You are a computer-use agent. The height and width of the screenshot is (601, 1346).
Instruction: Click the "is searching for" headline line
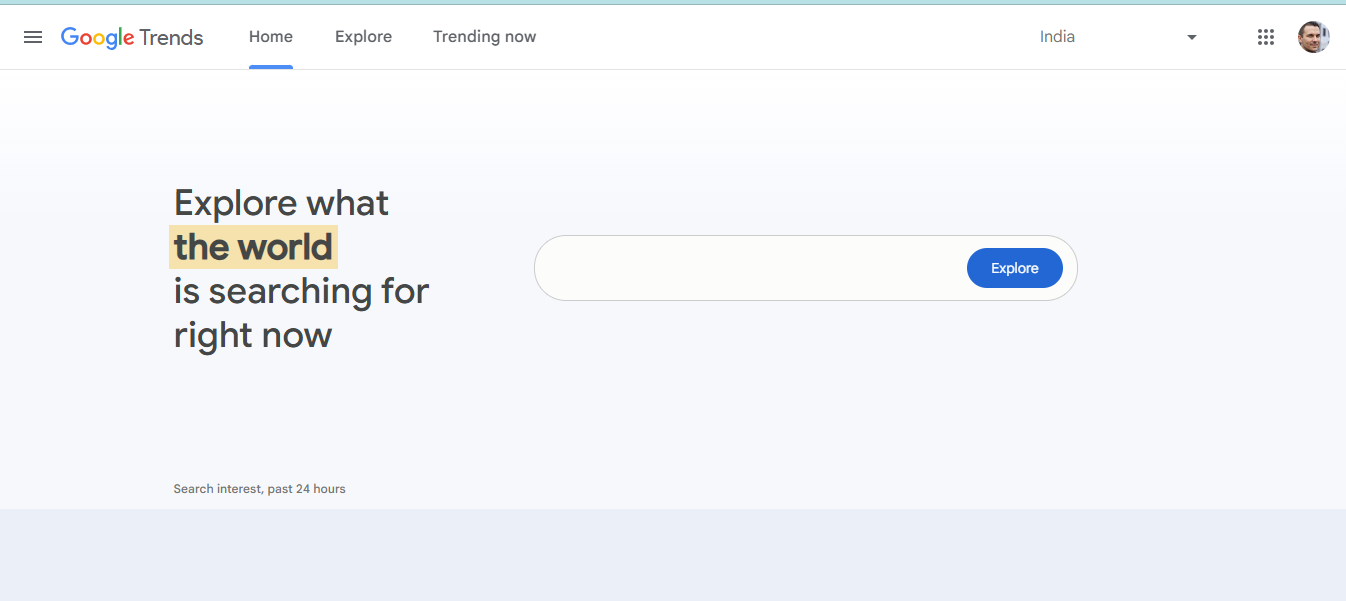click(x=301, y=291)
